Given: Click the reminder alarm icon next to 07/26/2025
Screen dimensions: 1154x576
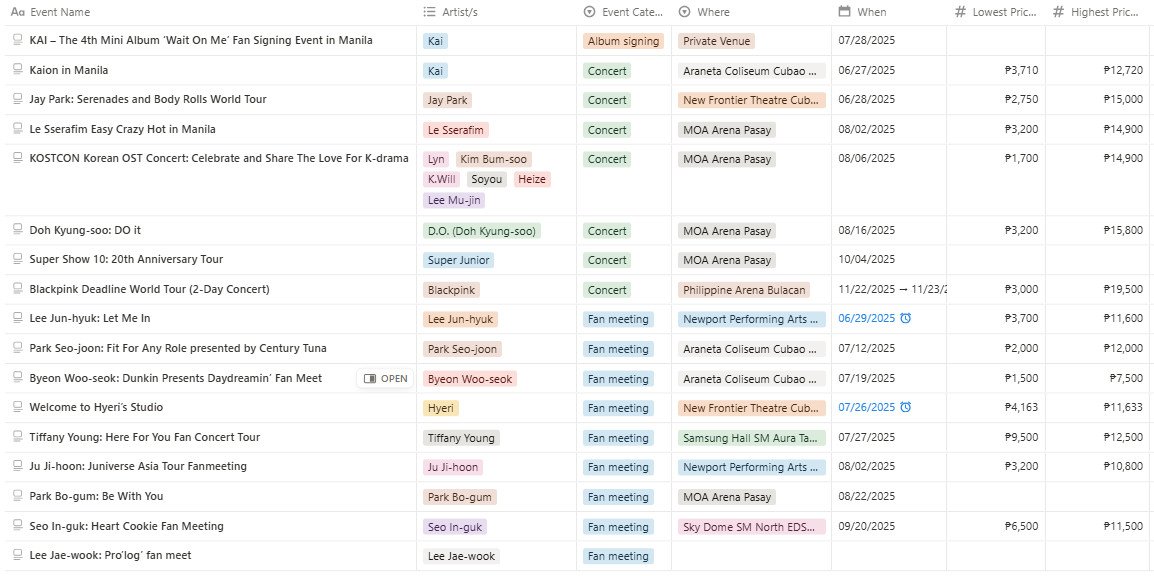Looking at the screenshot, I should click(x=905, y=407).
